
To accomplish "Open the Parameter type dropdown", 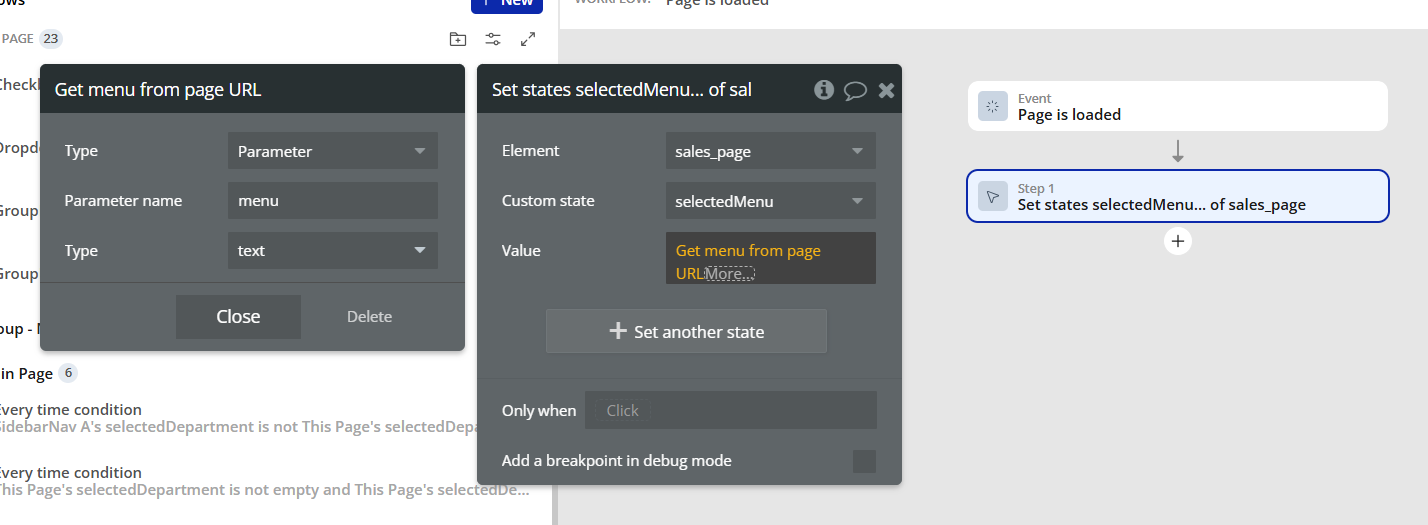I will point(333,151).
